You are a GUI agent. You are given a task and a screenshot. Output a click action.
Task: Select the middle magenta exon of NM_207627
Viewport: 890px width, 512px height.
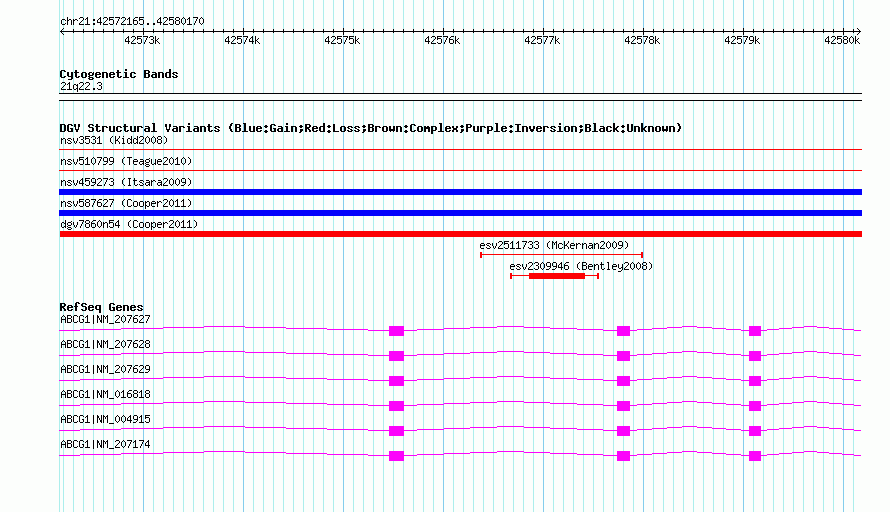(x=623, y=331)
